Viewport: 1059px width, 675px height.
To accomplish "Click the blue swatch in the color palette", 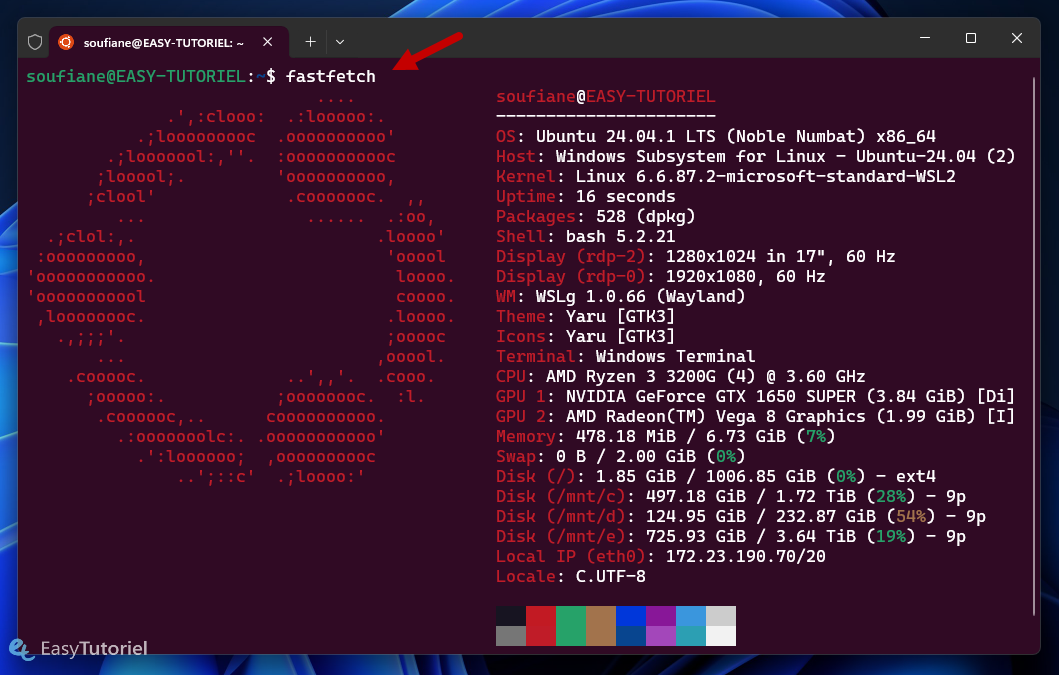I will tap(631, 625).
